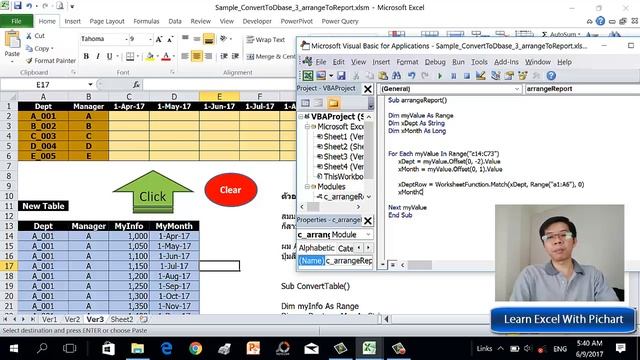Close the Project - VBAProject pane
The width and height of the screenshot is (640, 360).
(368, 89)
